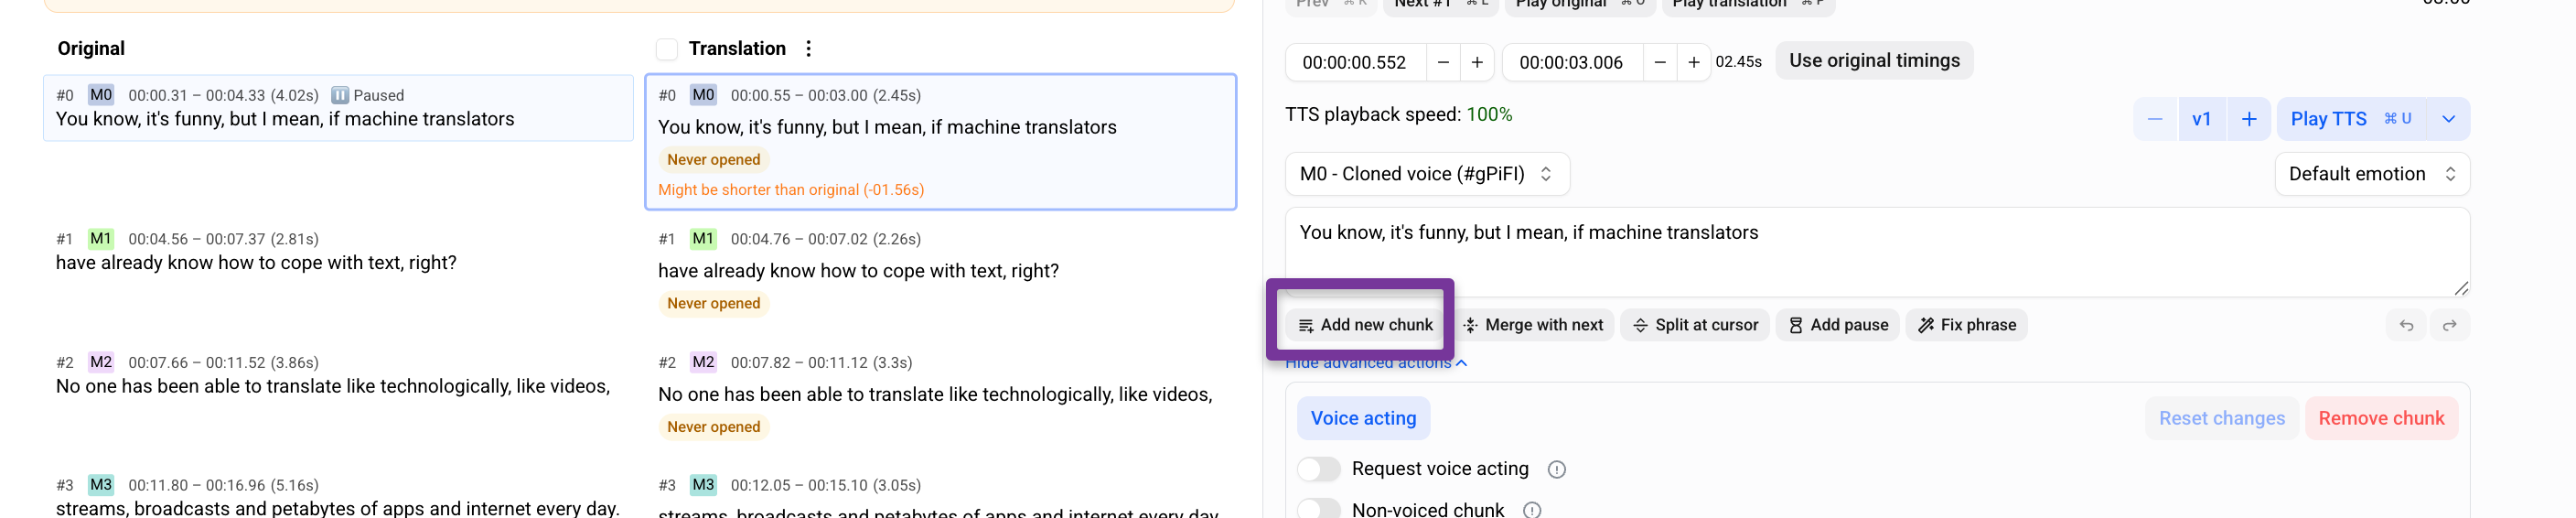Select translation chunk #2 'No one has been able' text

[935, 395]
